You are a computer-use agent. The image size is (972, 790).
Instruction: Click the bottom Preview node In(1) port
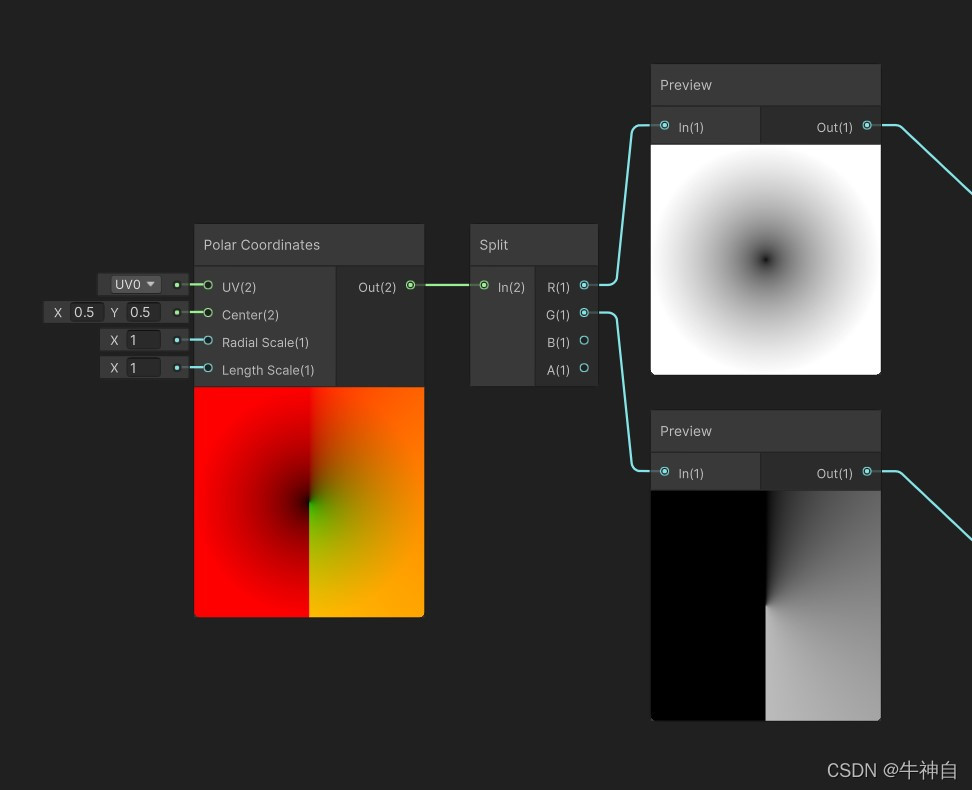coord(665,471)
